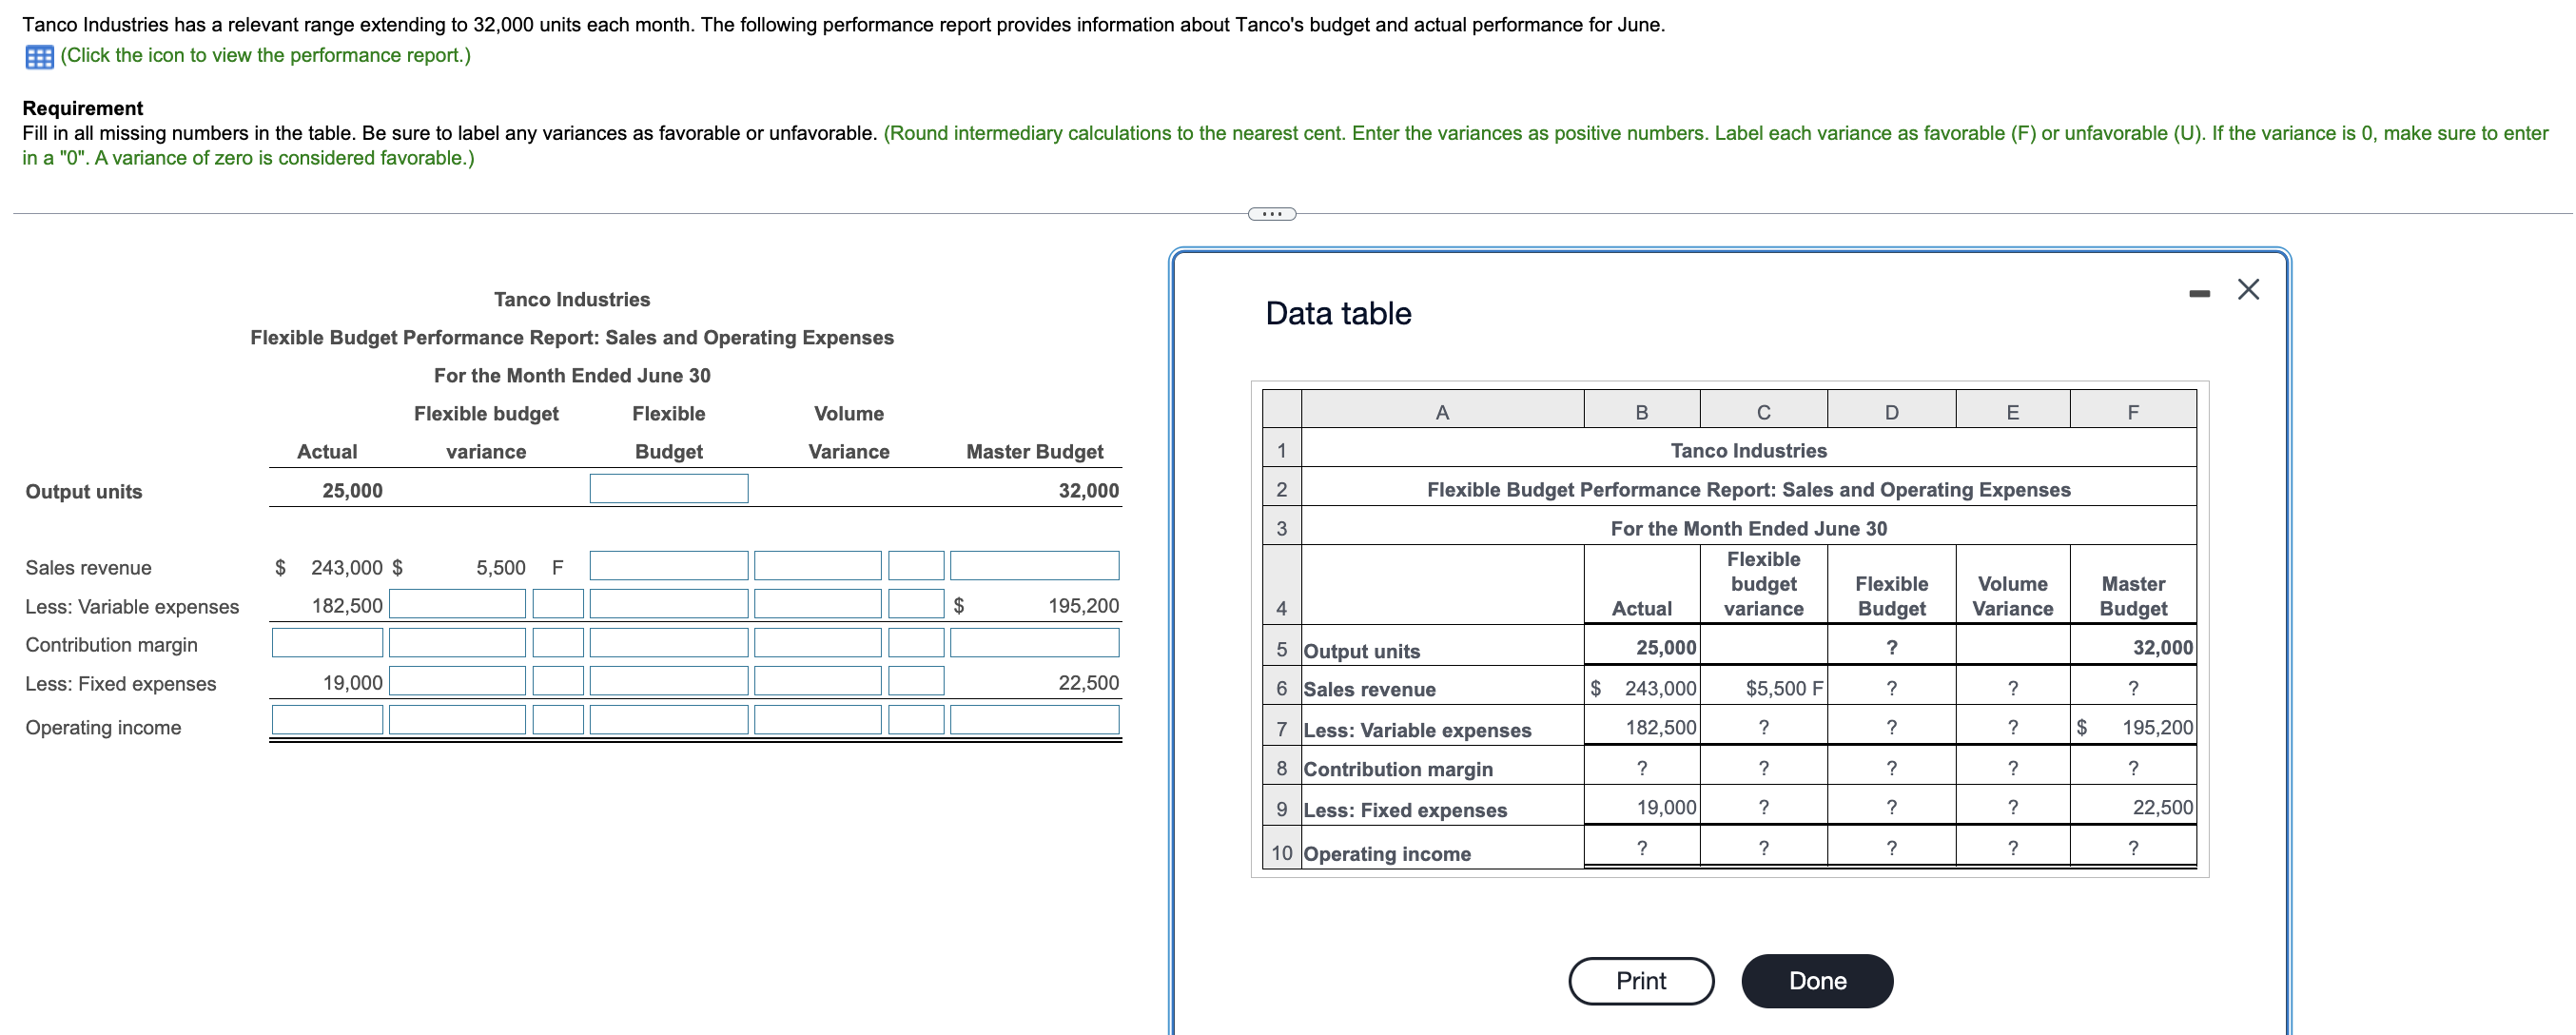Open the performance report via its link
Viewport: 2576px width, 1035px height.
265,56
